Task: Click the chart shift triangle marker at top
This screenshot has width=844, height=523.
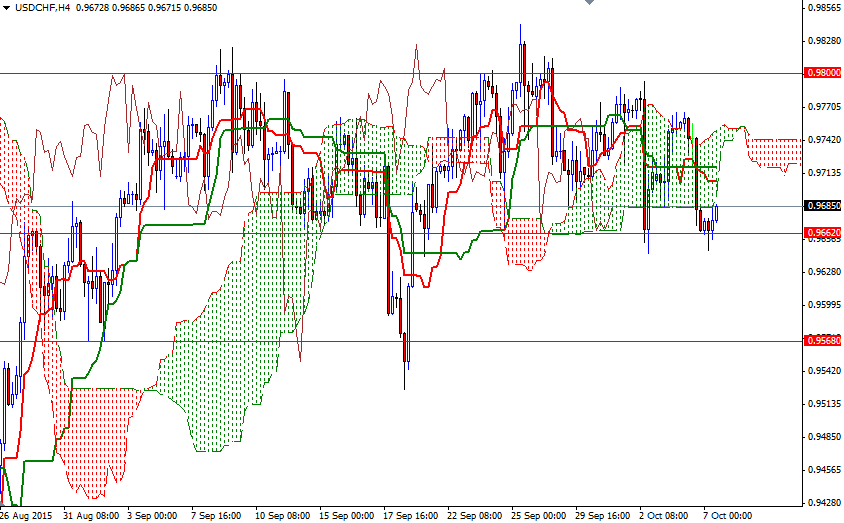Action: 590,3
